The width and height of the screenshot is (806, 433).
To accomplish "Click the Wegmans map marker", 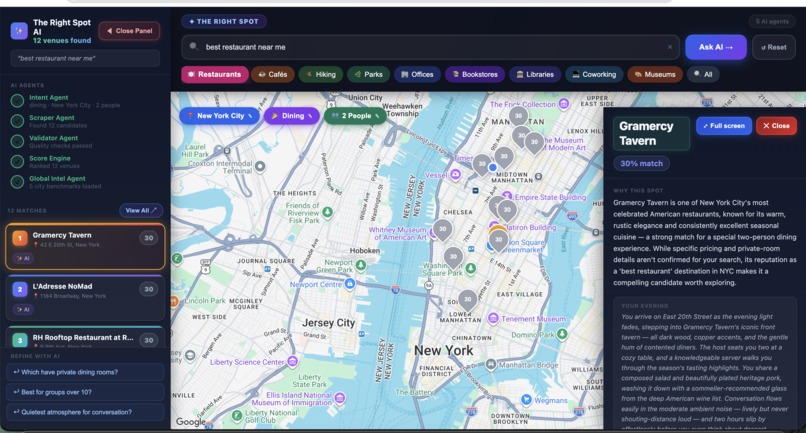I will 526,400.
